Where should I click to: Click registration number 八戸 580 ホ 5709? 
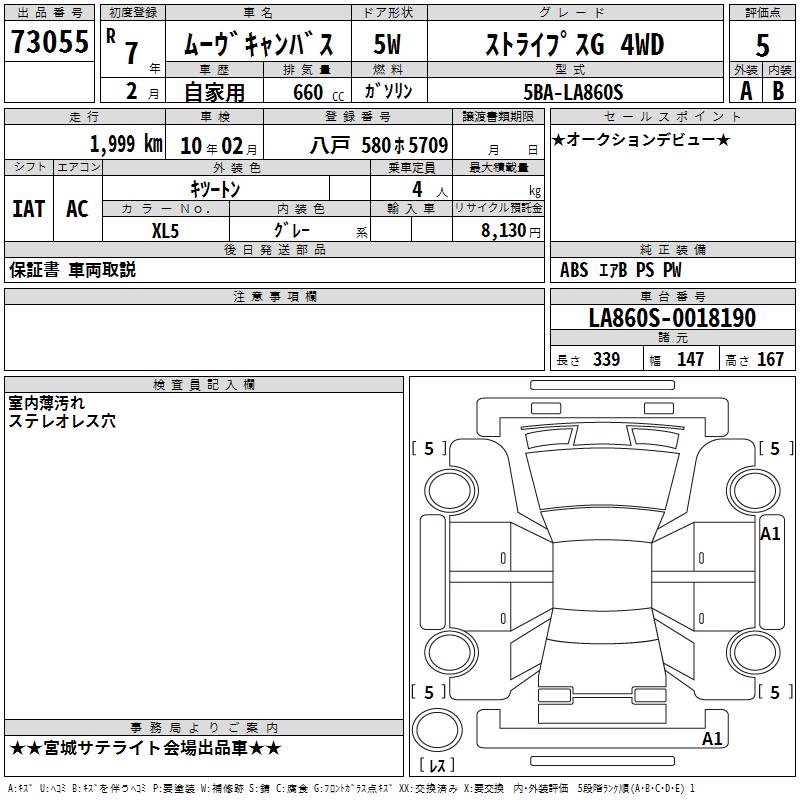tap(379, 146)
